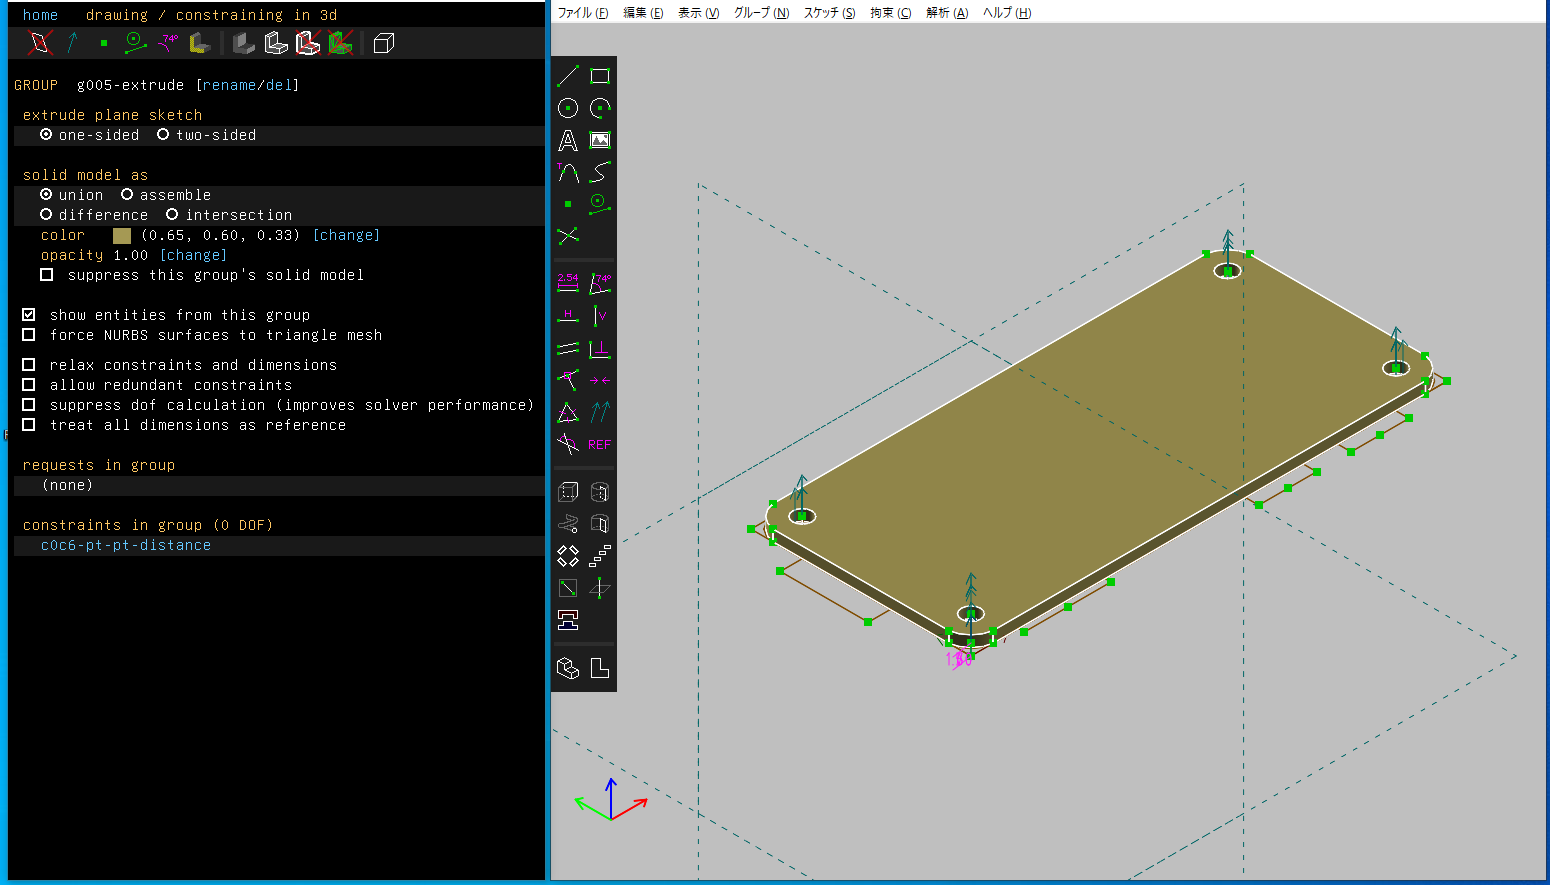
Task: Choose the difference solid model option
Action: coord(46,215)
